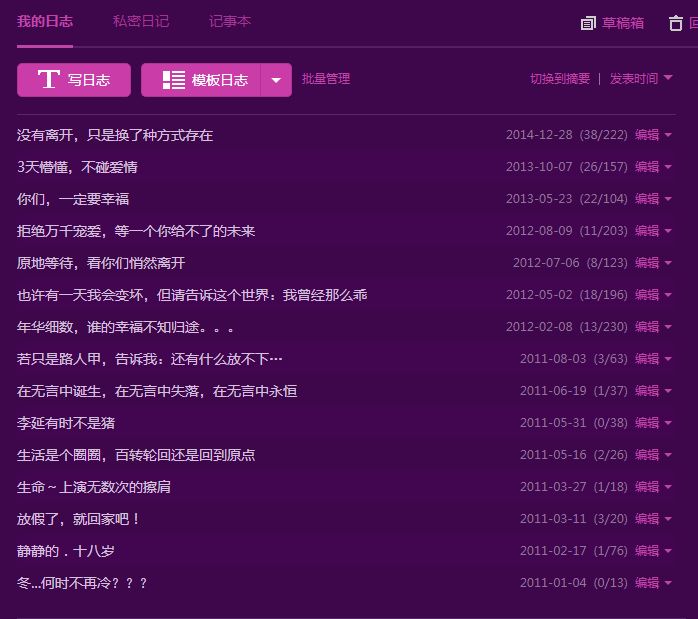Click 编辑 for the 2012-07-06 log
Screen dimensions: 698x619
(647, 263)
